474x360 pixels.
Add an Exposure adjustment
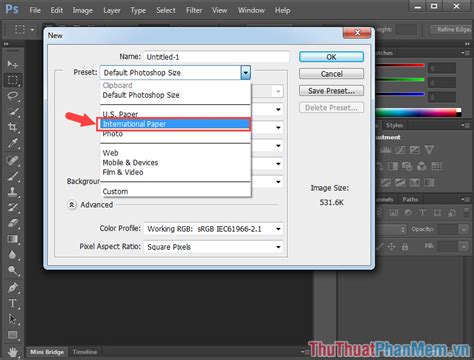pyautogui.click(x=415, y=150)
